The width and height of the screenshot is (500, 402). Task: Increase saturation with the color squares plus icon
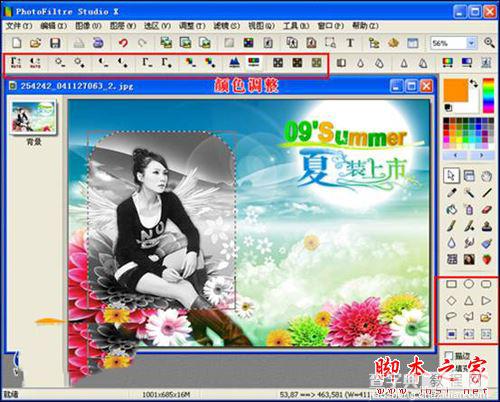[210, 62]
